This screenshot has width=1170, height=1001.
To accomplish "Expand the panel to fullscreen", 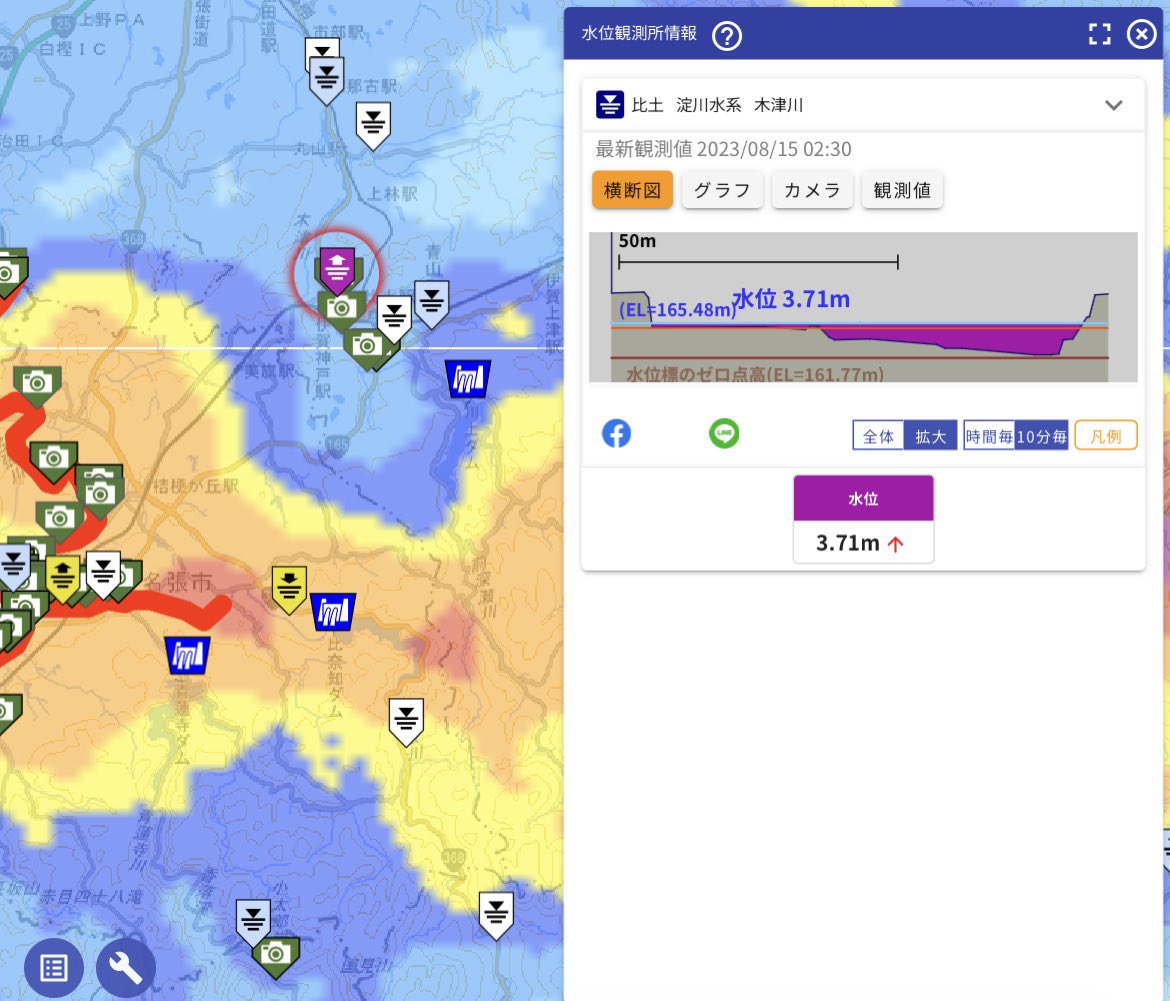I will tap(1099, 34).
